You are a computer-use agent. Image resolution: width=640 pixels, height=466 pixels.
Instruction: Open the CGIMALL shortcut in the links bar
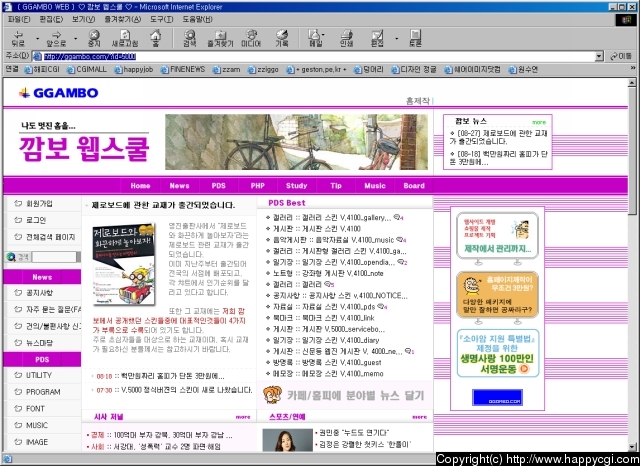(87, 70)
